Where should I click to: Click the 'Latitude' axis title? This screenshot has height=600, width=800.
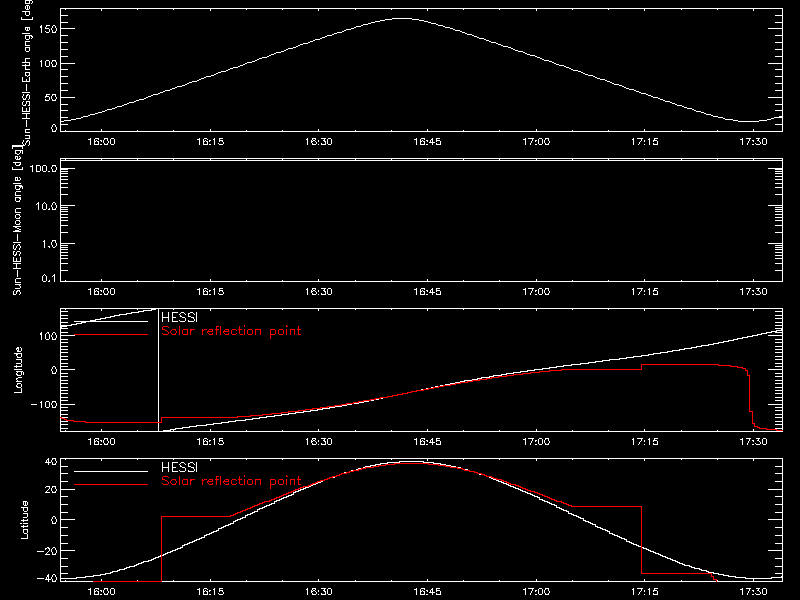coord(24,520)
